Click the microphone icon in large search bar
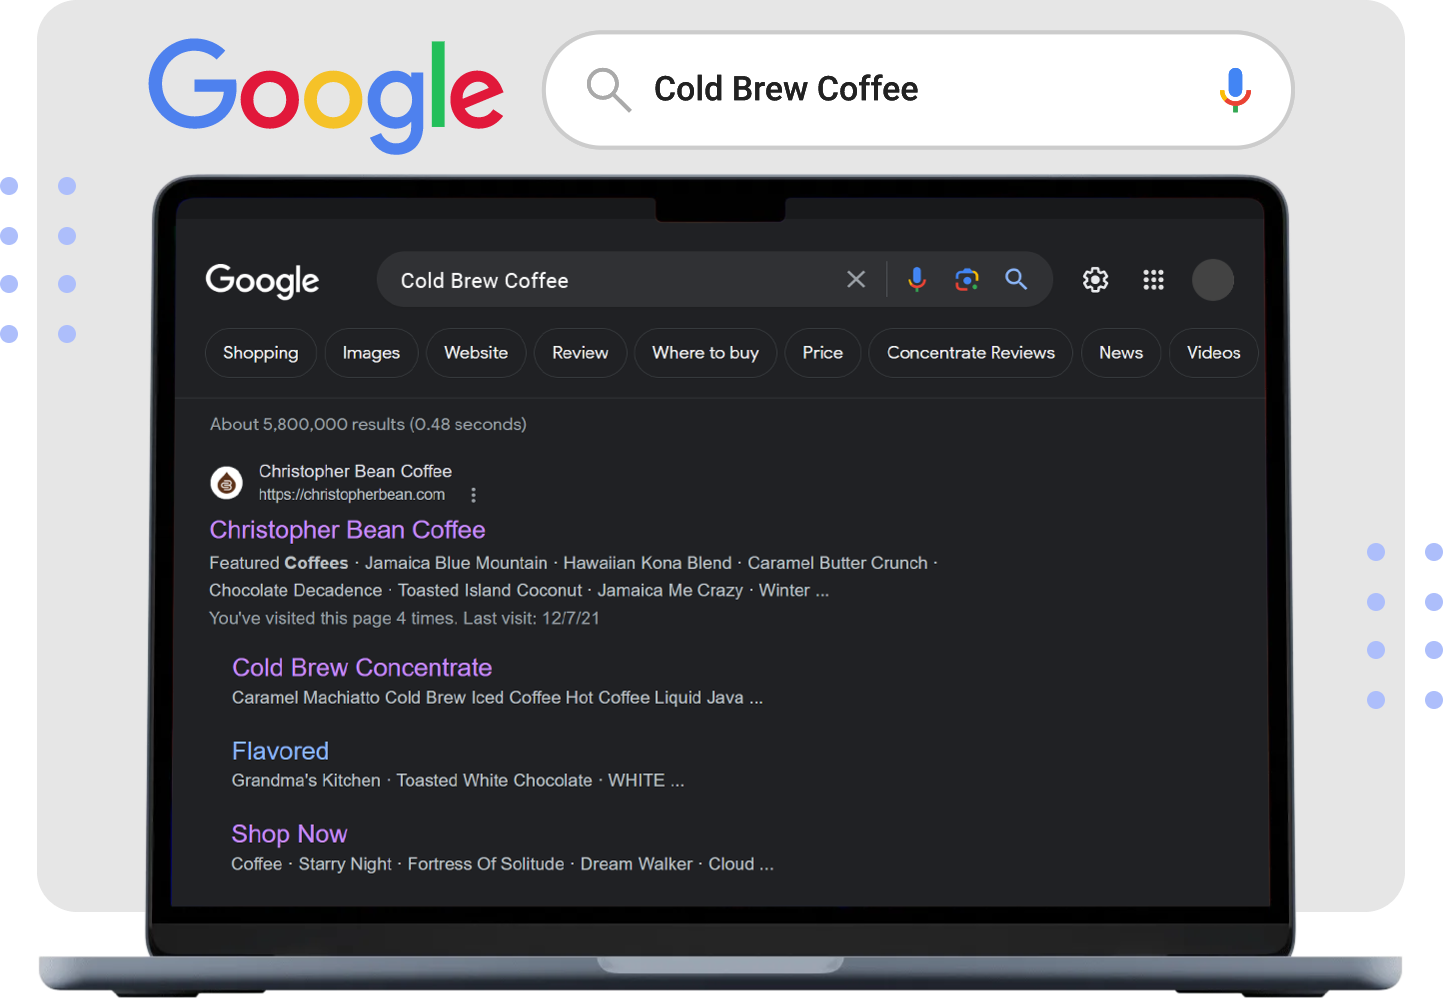Viewport: 1443px width, 1000px height. pos(1235,89)
